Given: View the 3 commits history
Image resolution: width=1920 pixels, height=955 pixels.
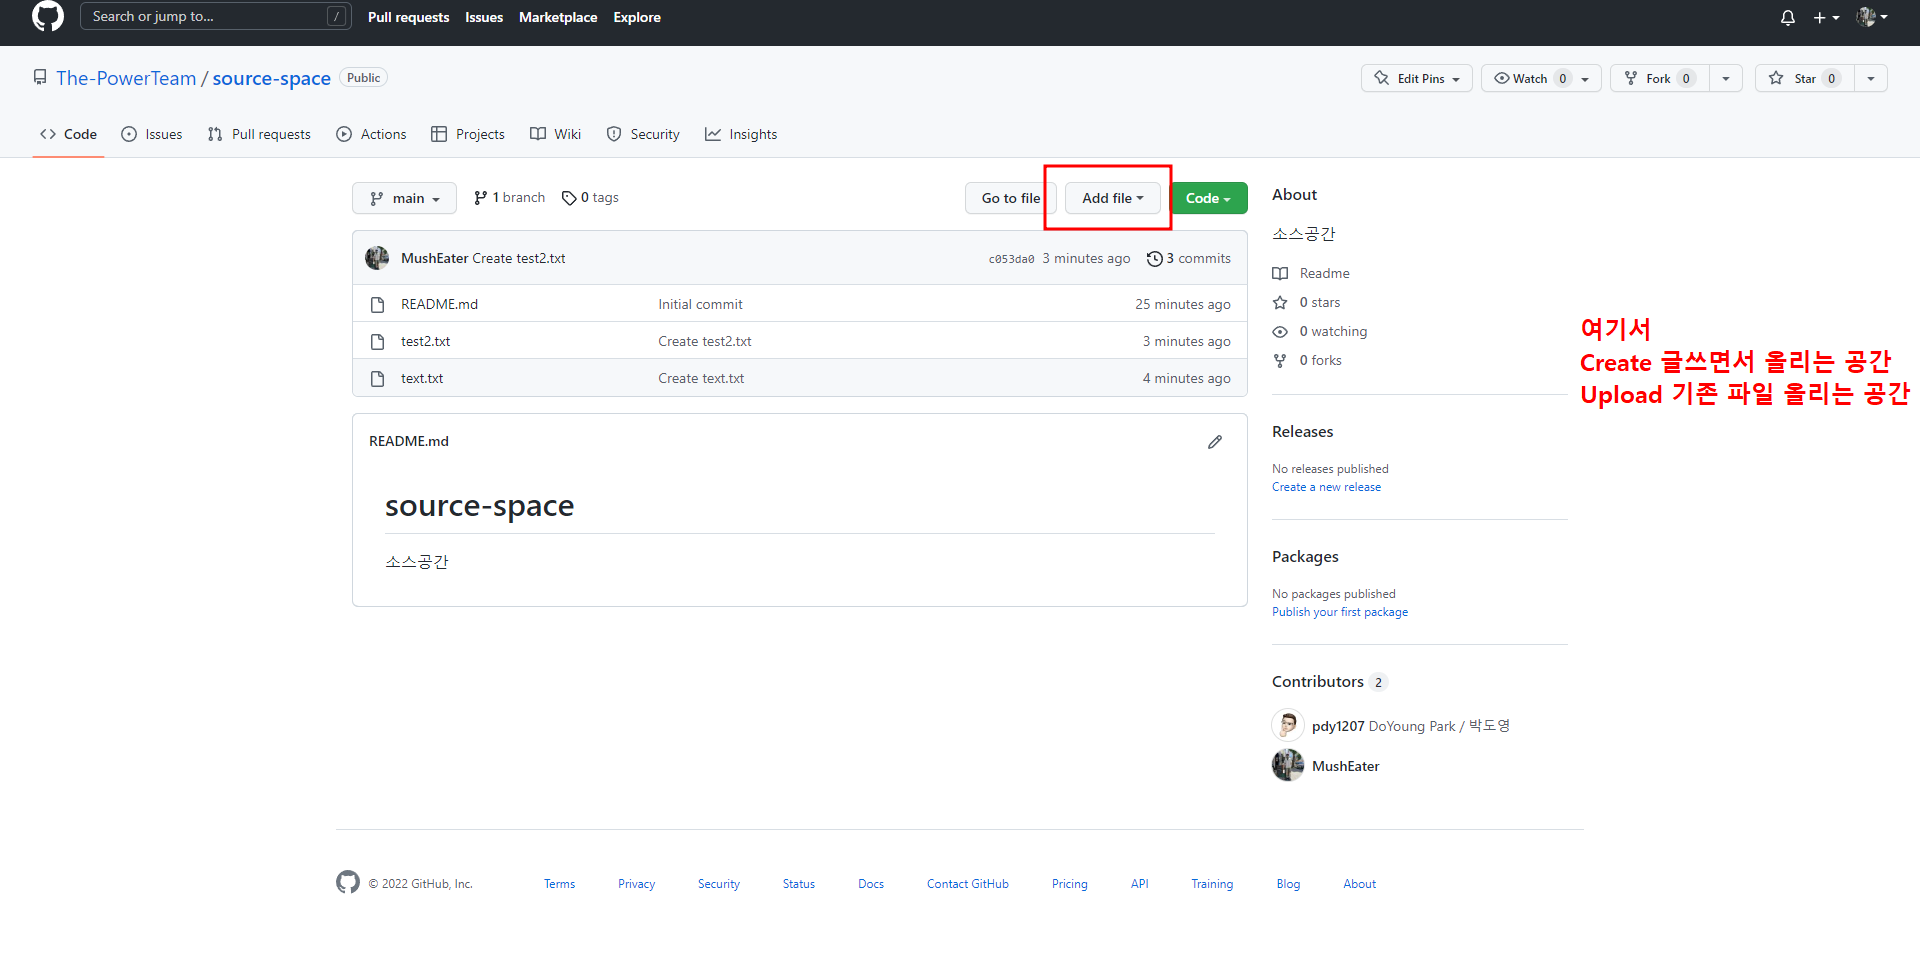Looking at the screenshot, I should point(1189,258).
